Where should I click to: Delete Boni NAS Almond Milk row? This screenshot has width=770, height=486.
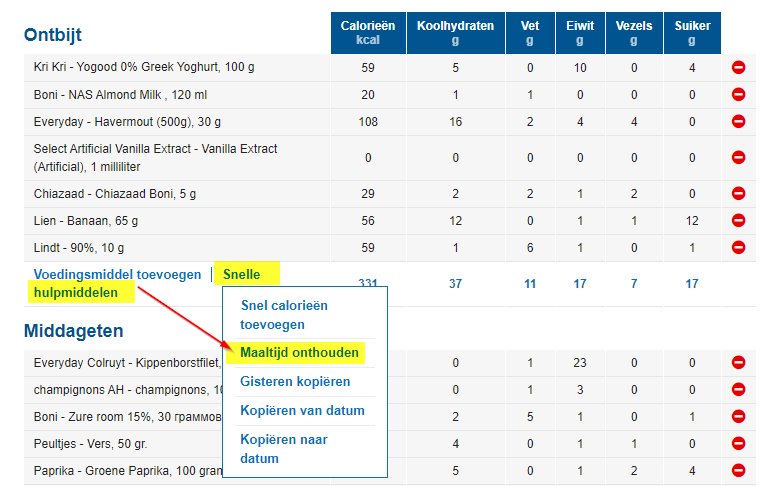tap(739, 95)
